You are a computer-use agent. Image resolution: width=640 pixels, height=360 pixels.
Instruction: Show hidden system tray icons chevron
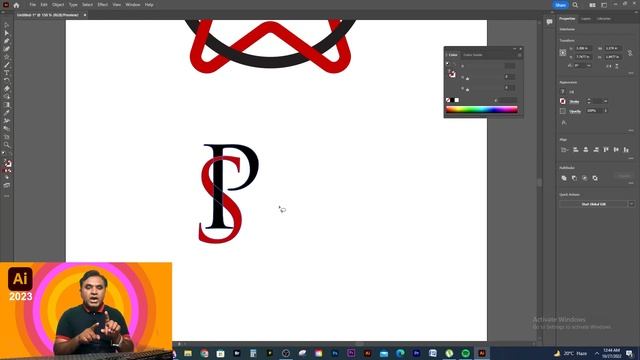pos(597,353)
